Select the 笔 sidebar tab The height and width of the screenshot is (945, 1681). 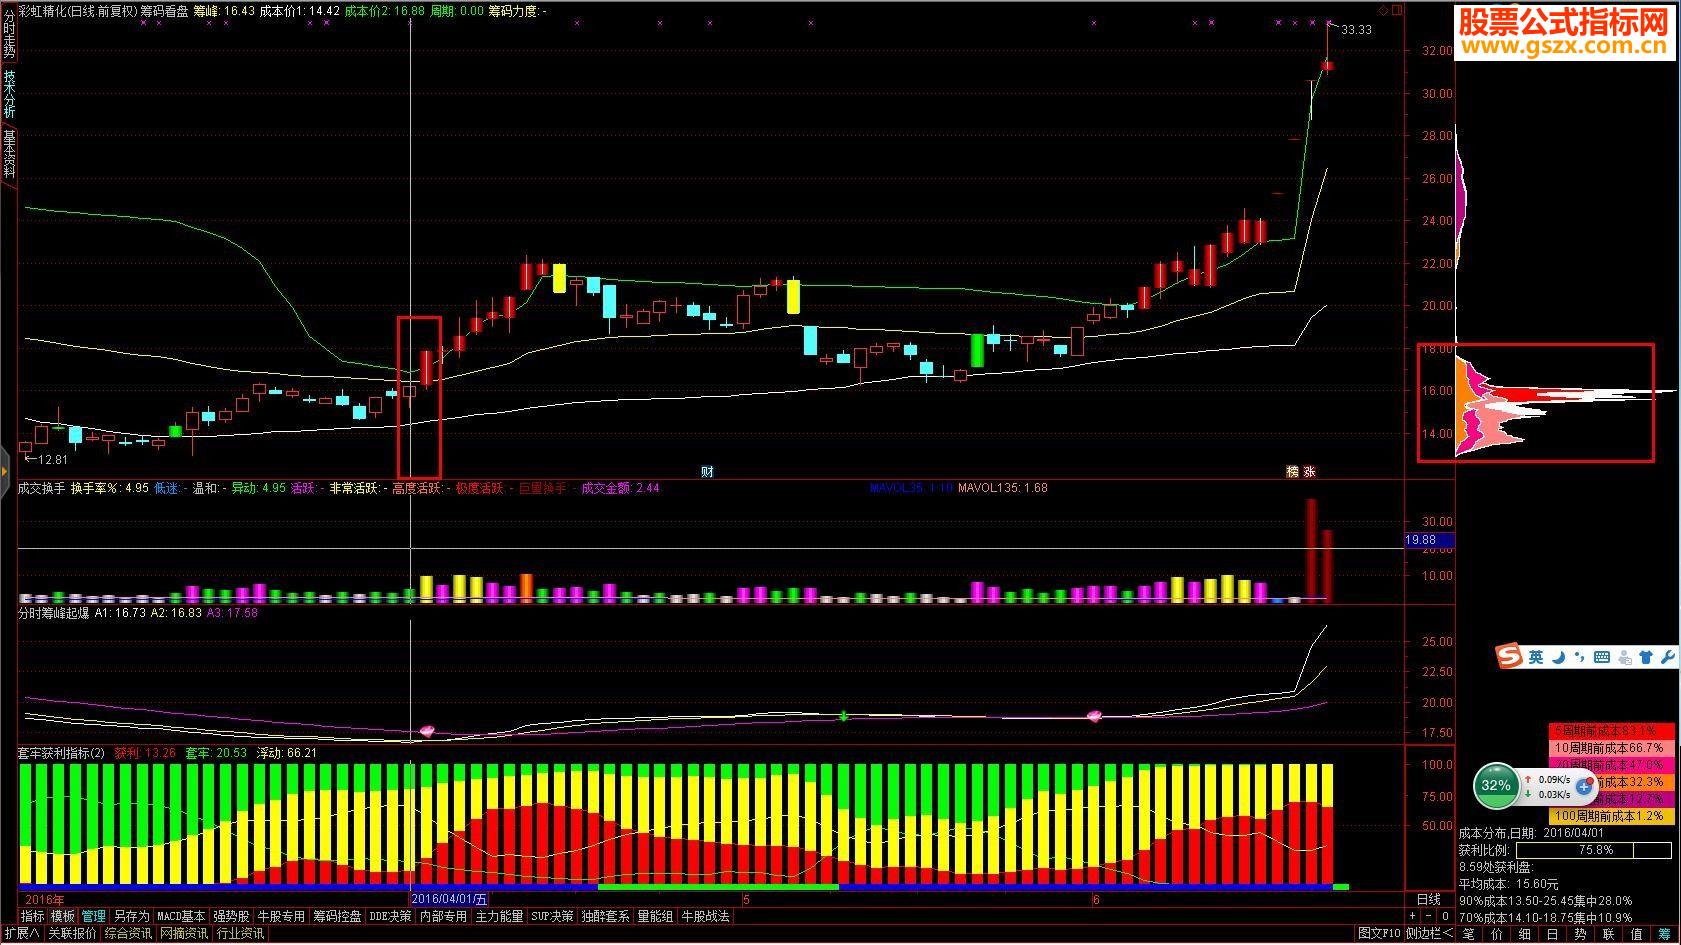click(1468, 935)
